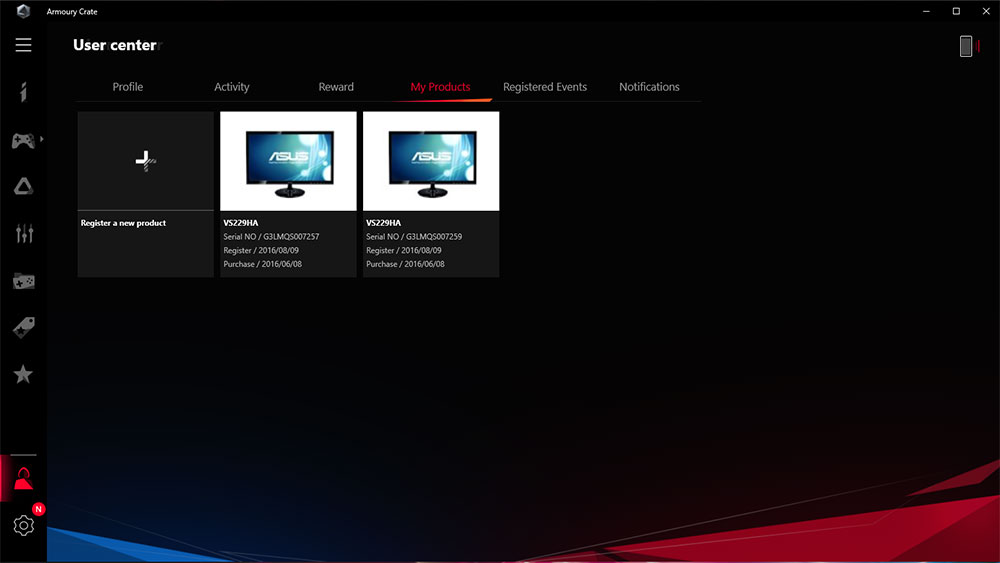
Task: Open monitor thumbnail for serial G3LMQS007257
Action: [x=288, y=161]
